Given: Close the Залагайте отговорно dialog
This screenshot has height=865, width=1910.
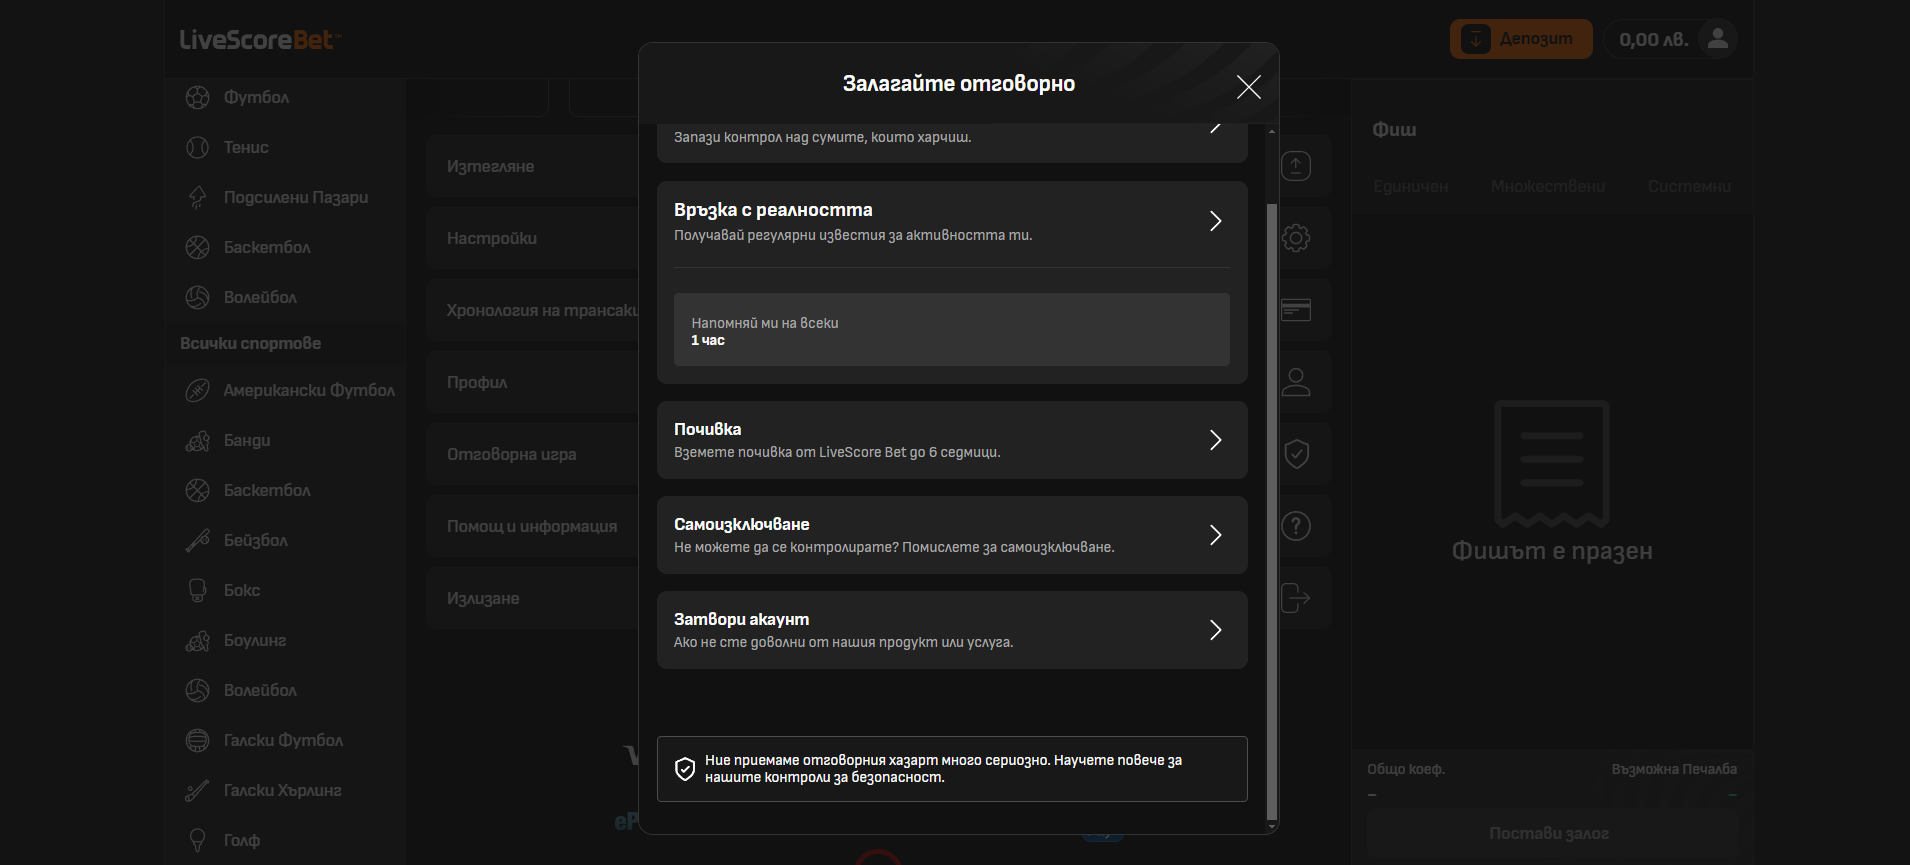Looking at the screenshot, I should (x=1248, y=87).
